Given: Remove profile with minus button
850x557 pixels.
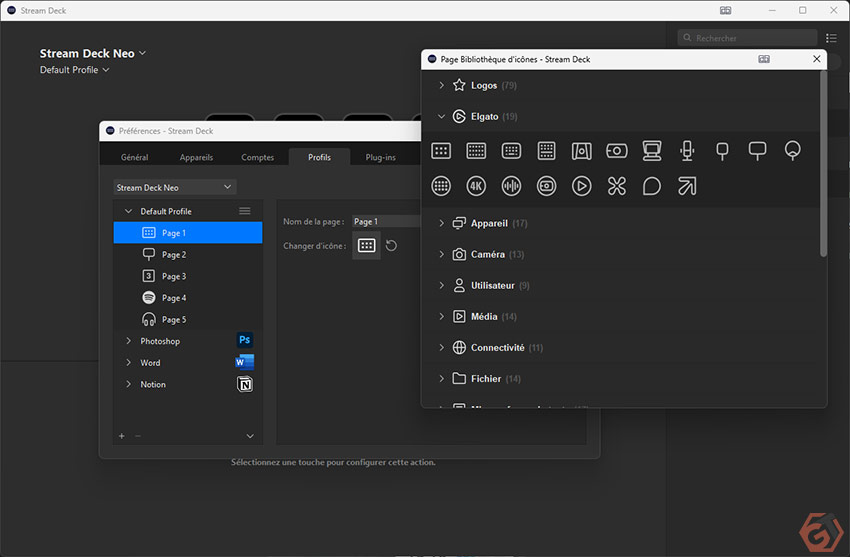Looking at the screenshot, I should [138, 436].
